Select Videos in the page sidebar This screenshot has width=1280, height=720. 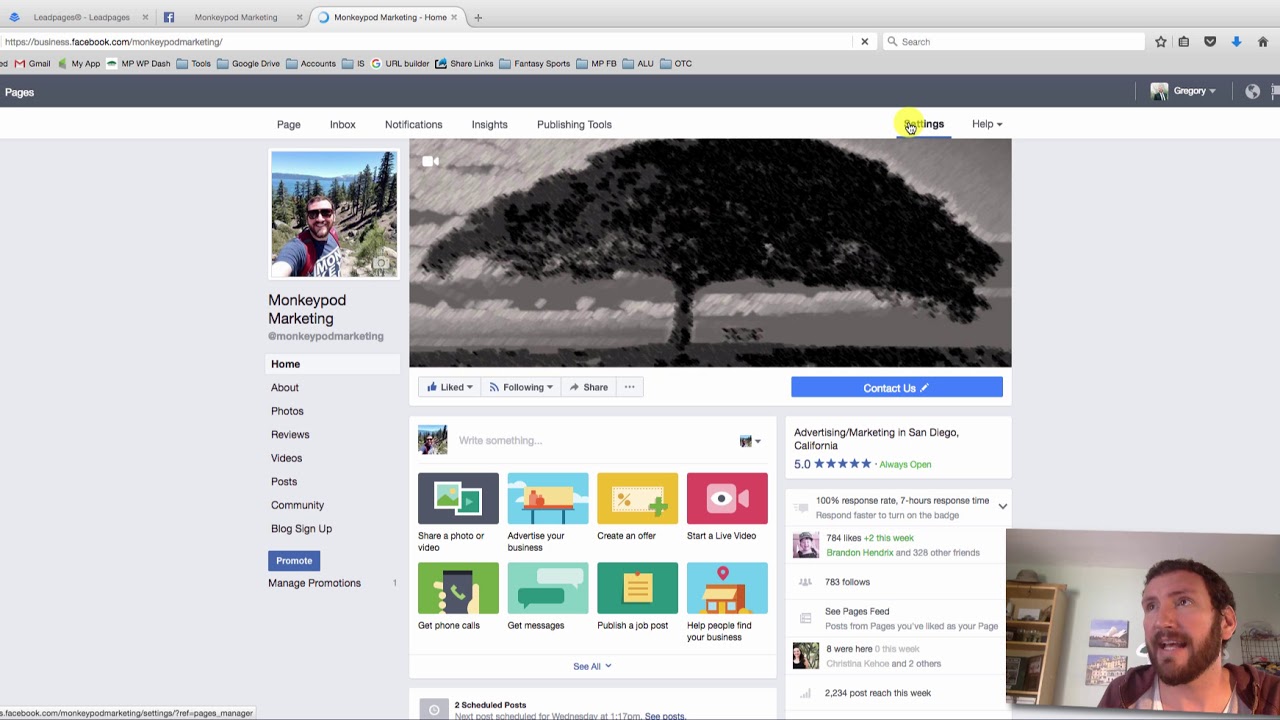[286, 458]
